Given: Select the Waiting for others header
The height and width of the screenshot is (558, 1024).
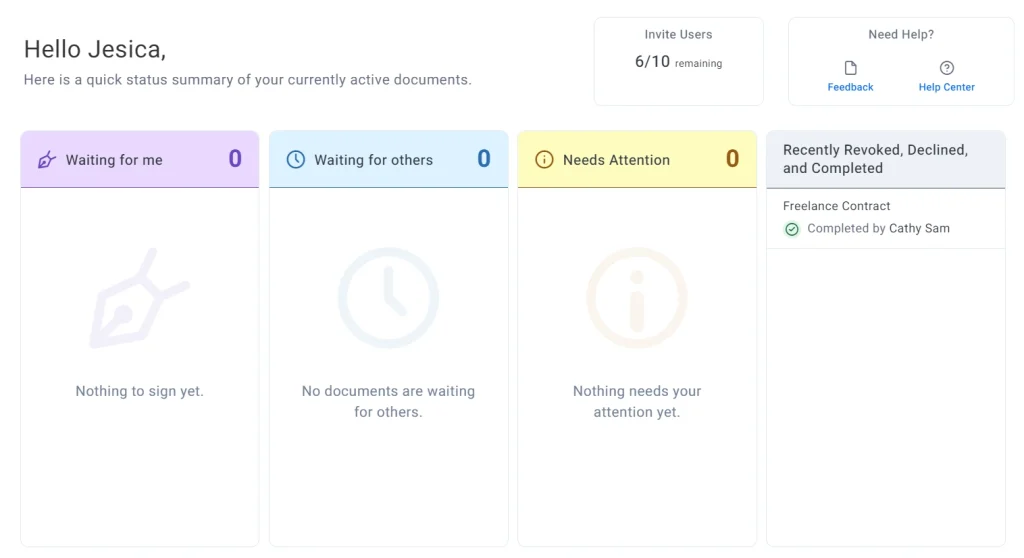Looking at the screenshot, I should [389, 159].
